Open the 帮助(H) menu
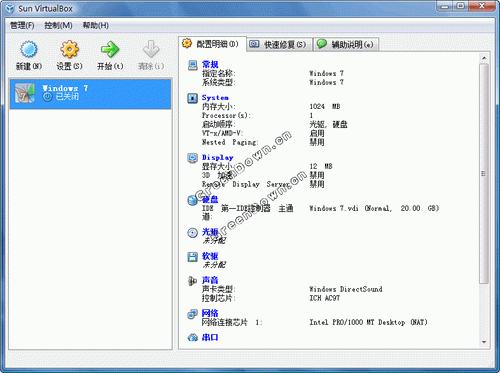The image size is (500, 373). [x=96, y=25]
